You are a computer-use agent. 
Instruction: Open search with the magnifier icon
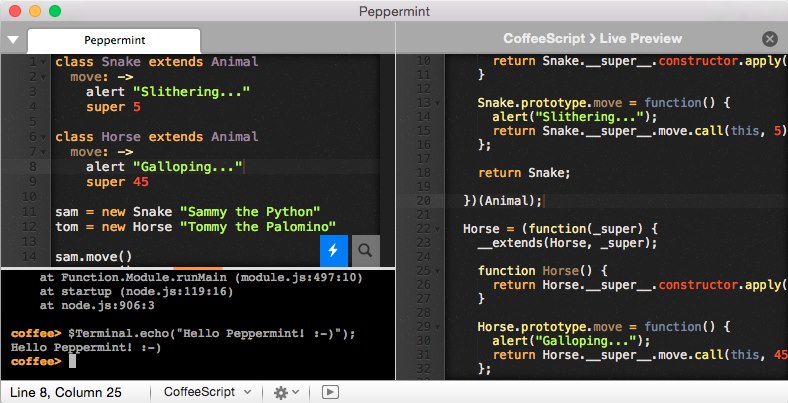365,250
